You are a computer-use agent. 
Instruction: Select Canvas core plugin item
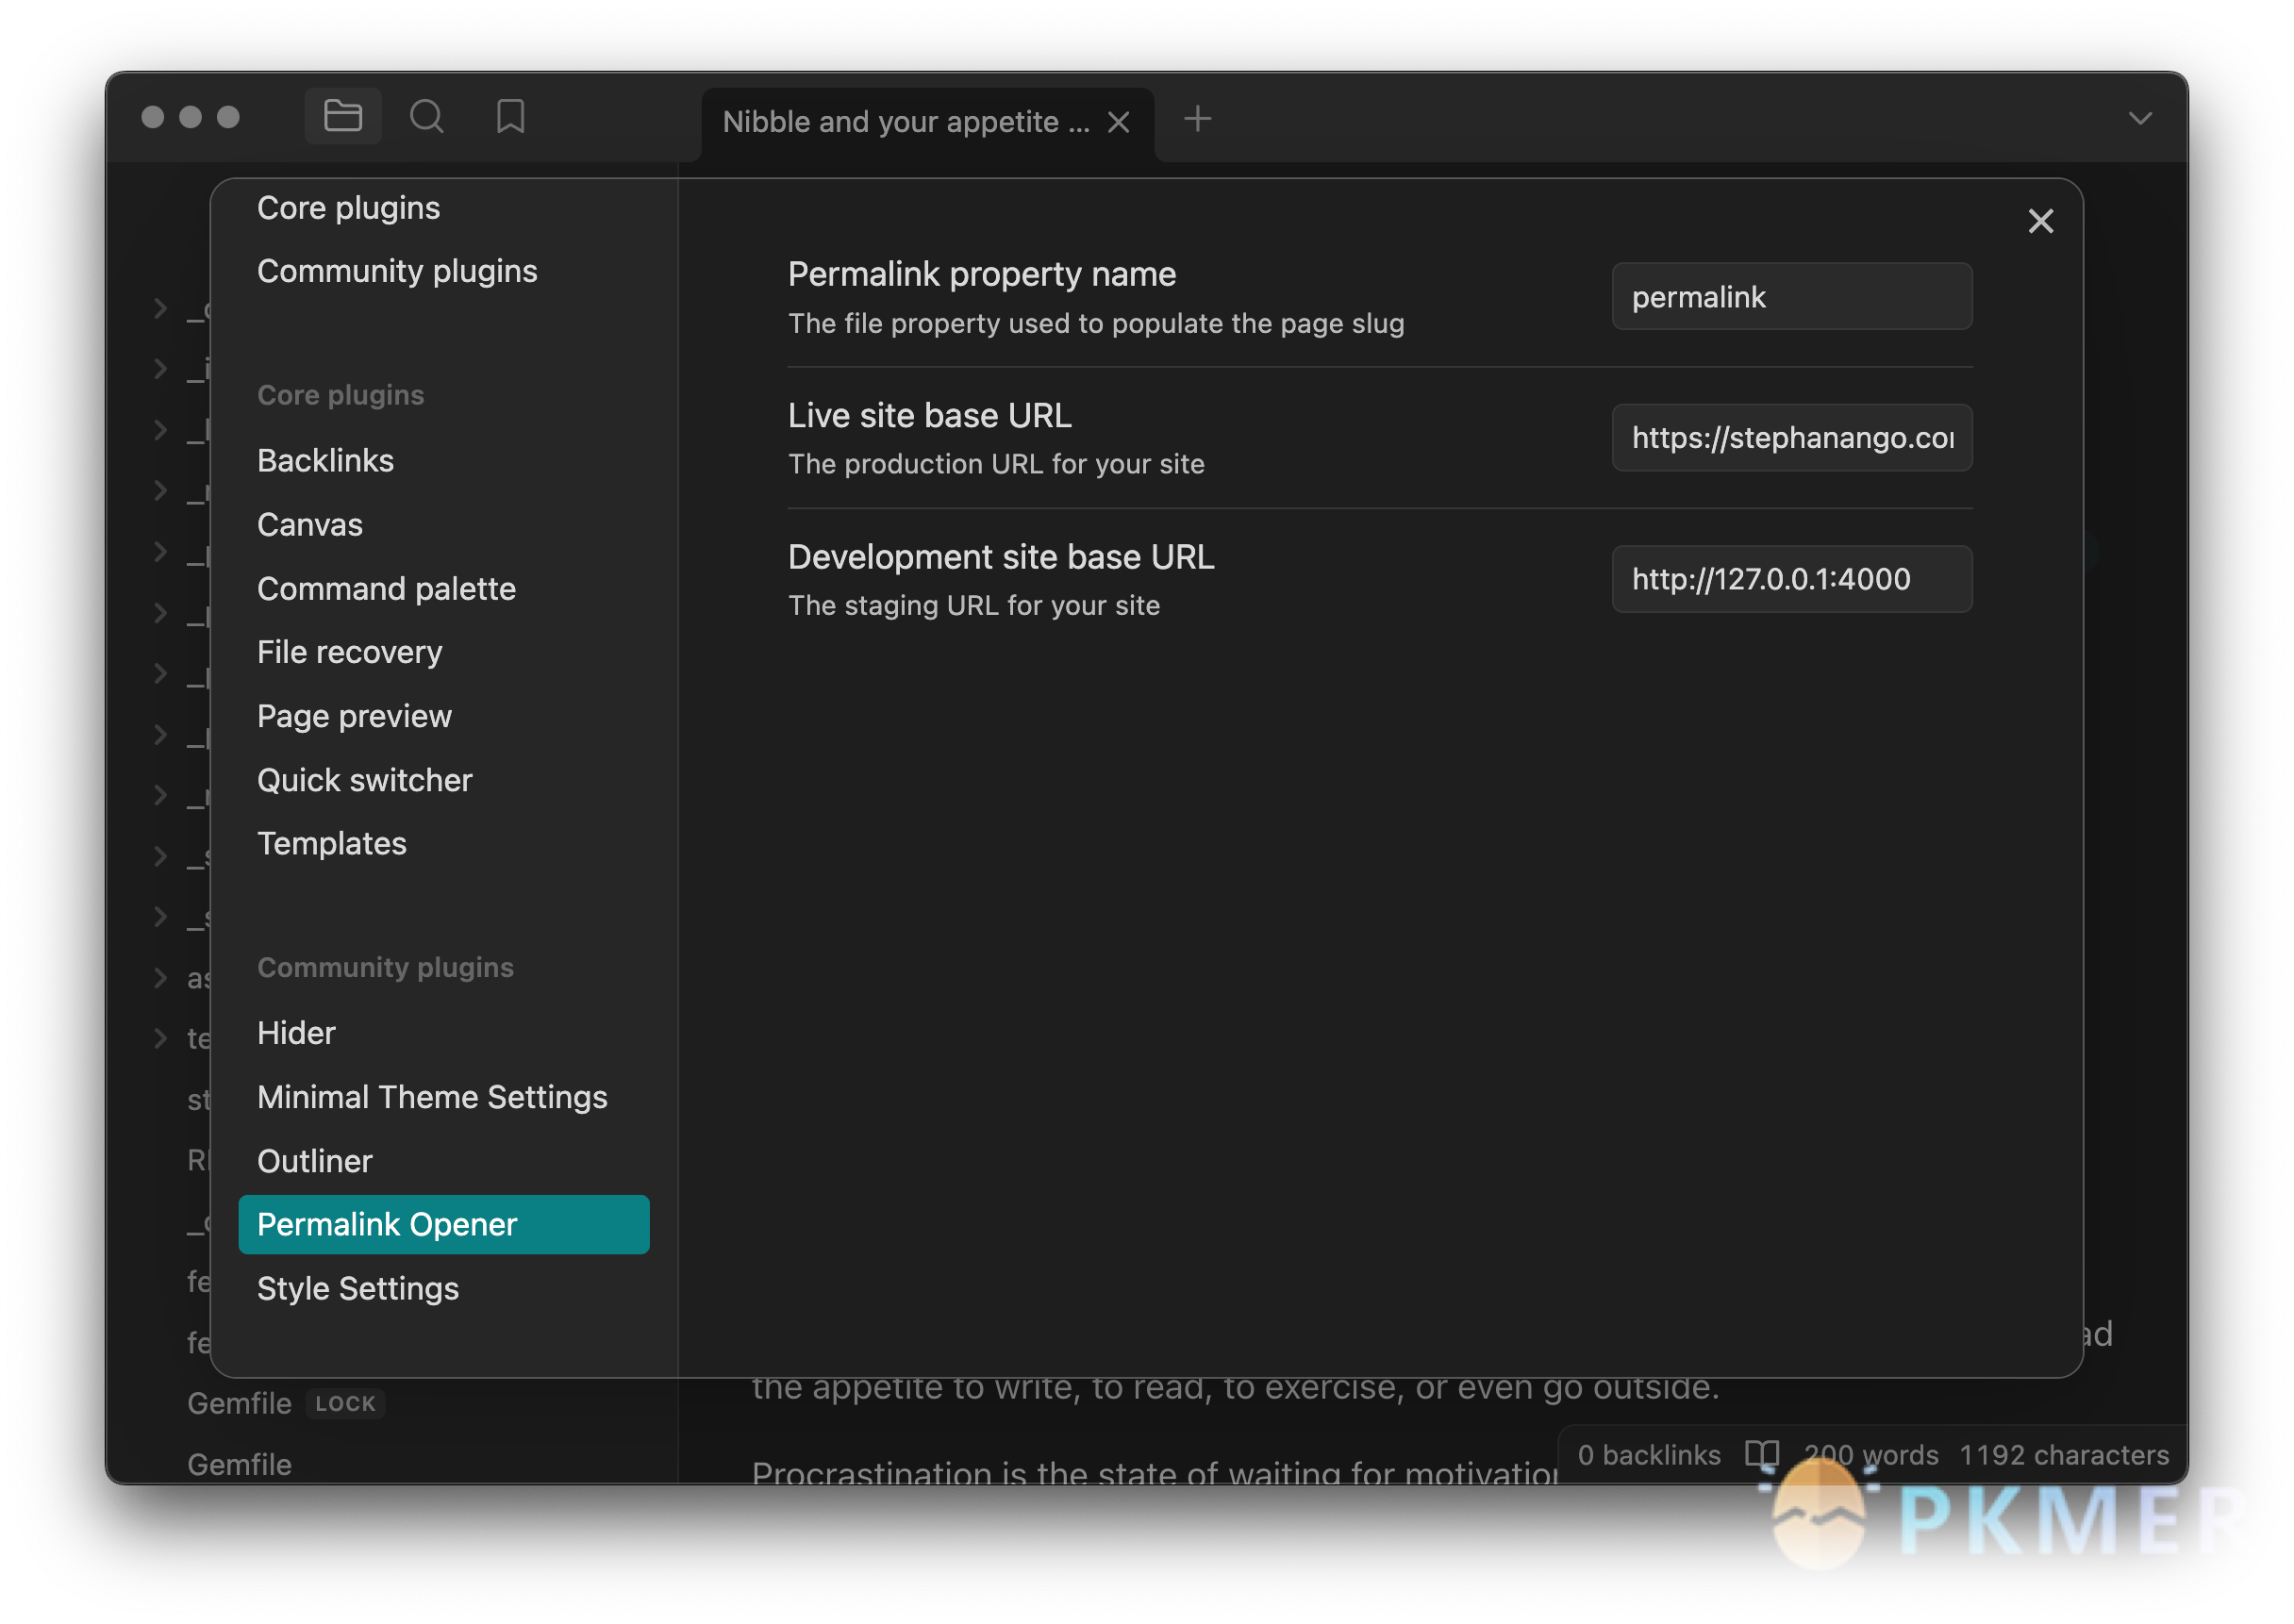(x=309, y=523)
